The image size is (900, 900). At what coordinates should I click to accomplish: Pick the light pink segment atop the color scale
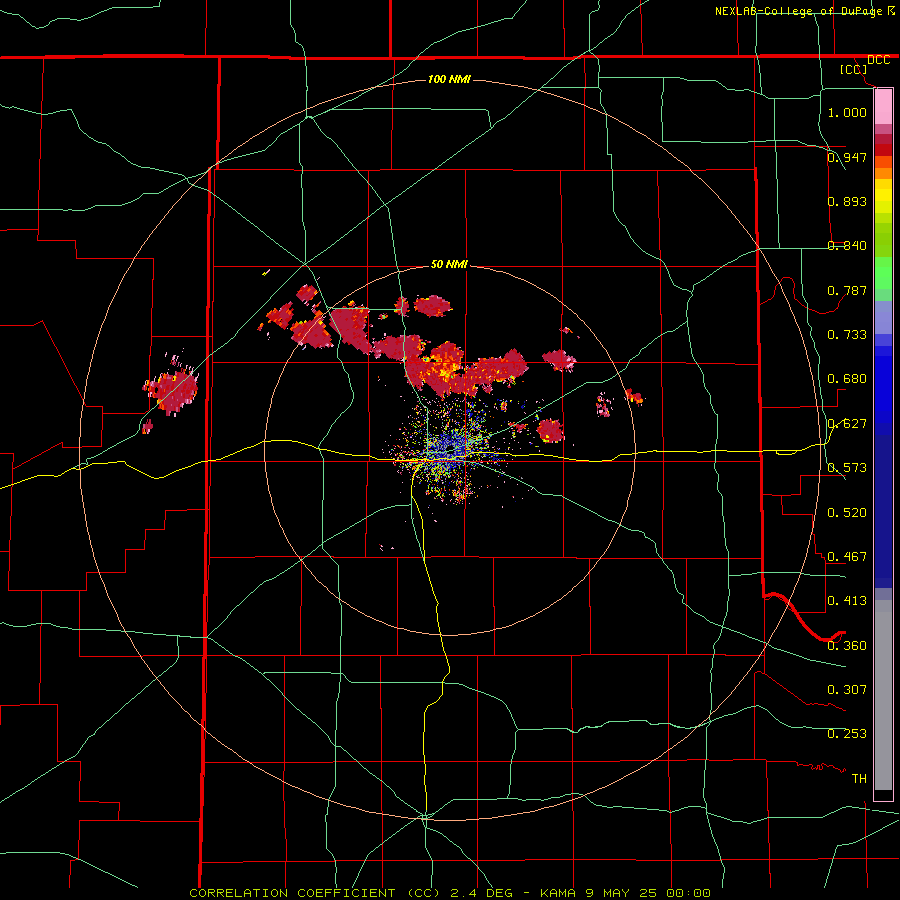click(x=883, y=107)
